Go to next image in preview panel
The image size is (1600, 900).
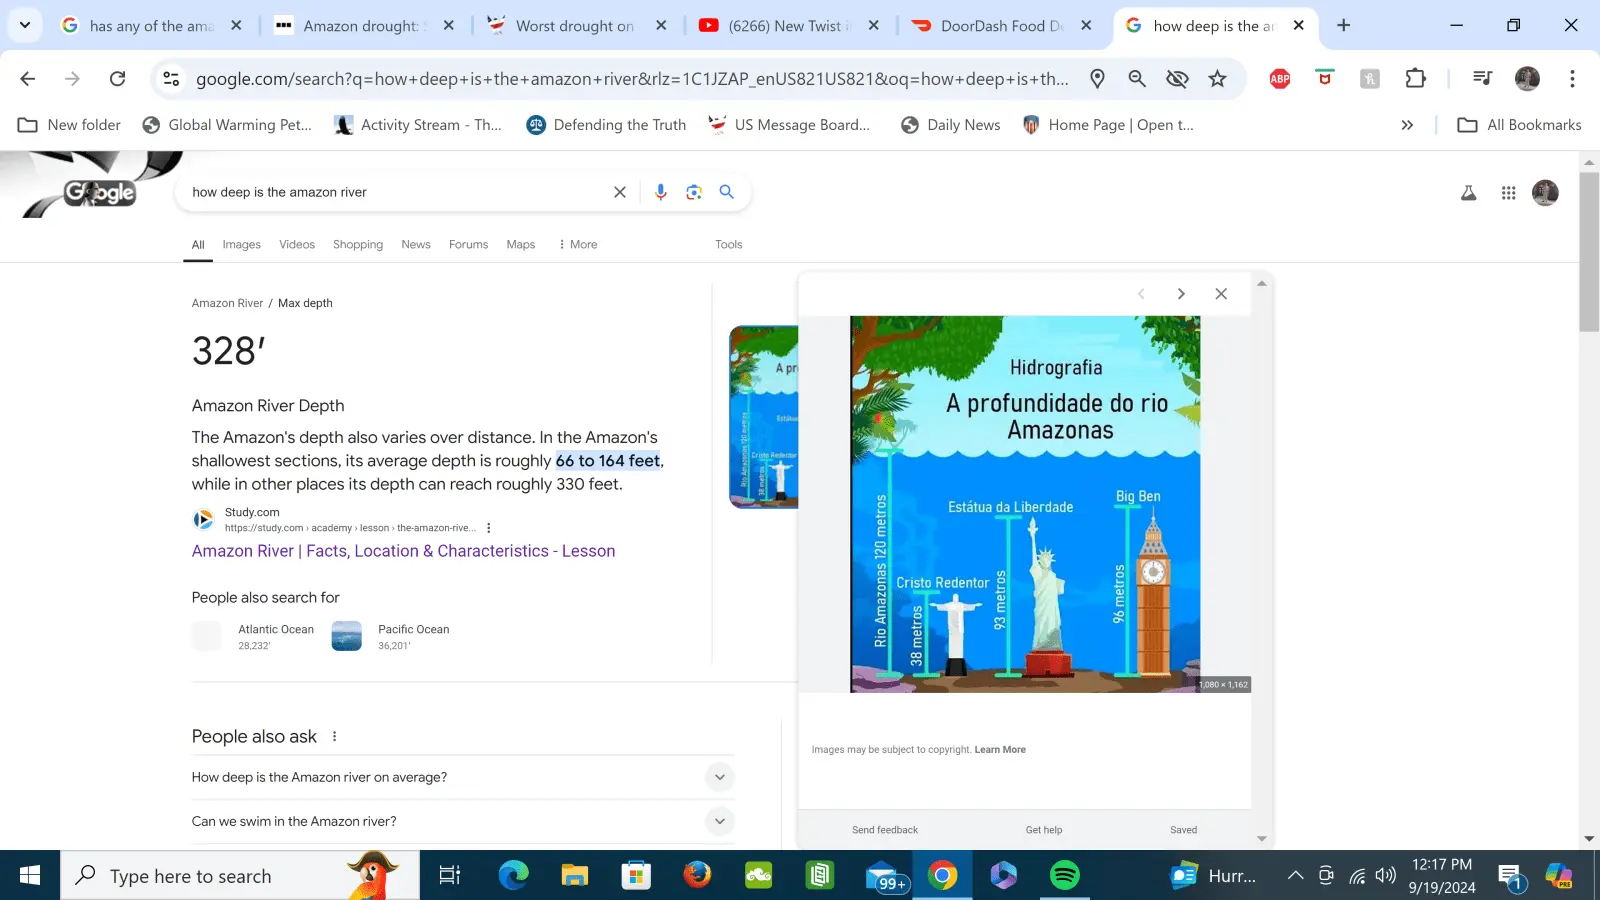point(1181,294)
